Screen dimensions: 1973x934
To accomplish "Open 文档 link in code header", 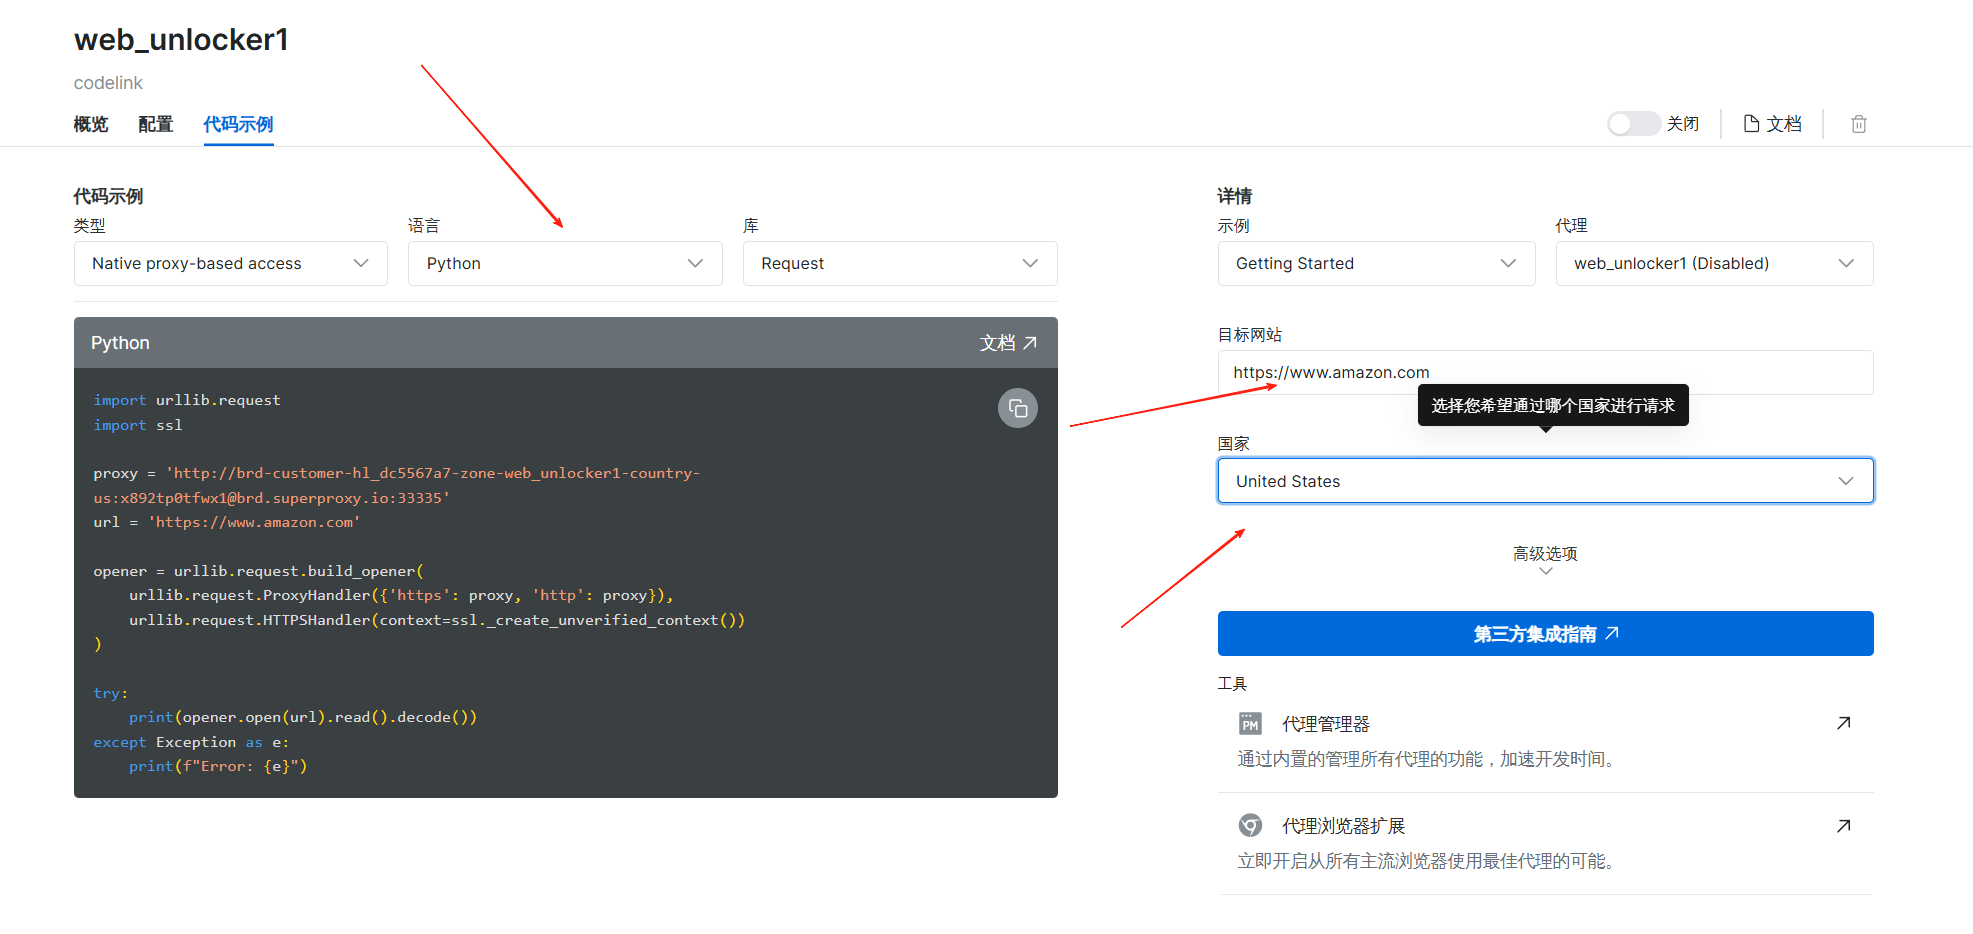I will coord(1007,343).
